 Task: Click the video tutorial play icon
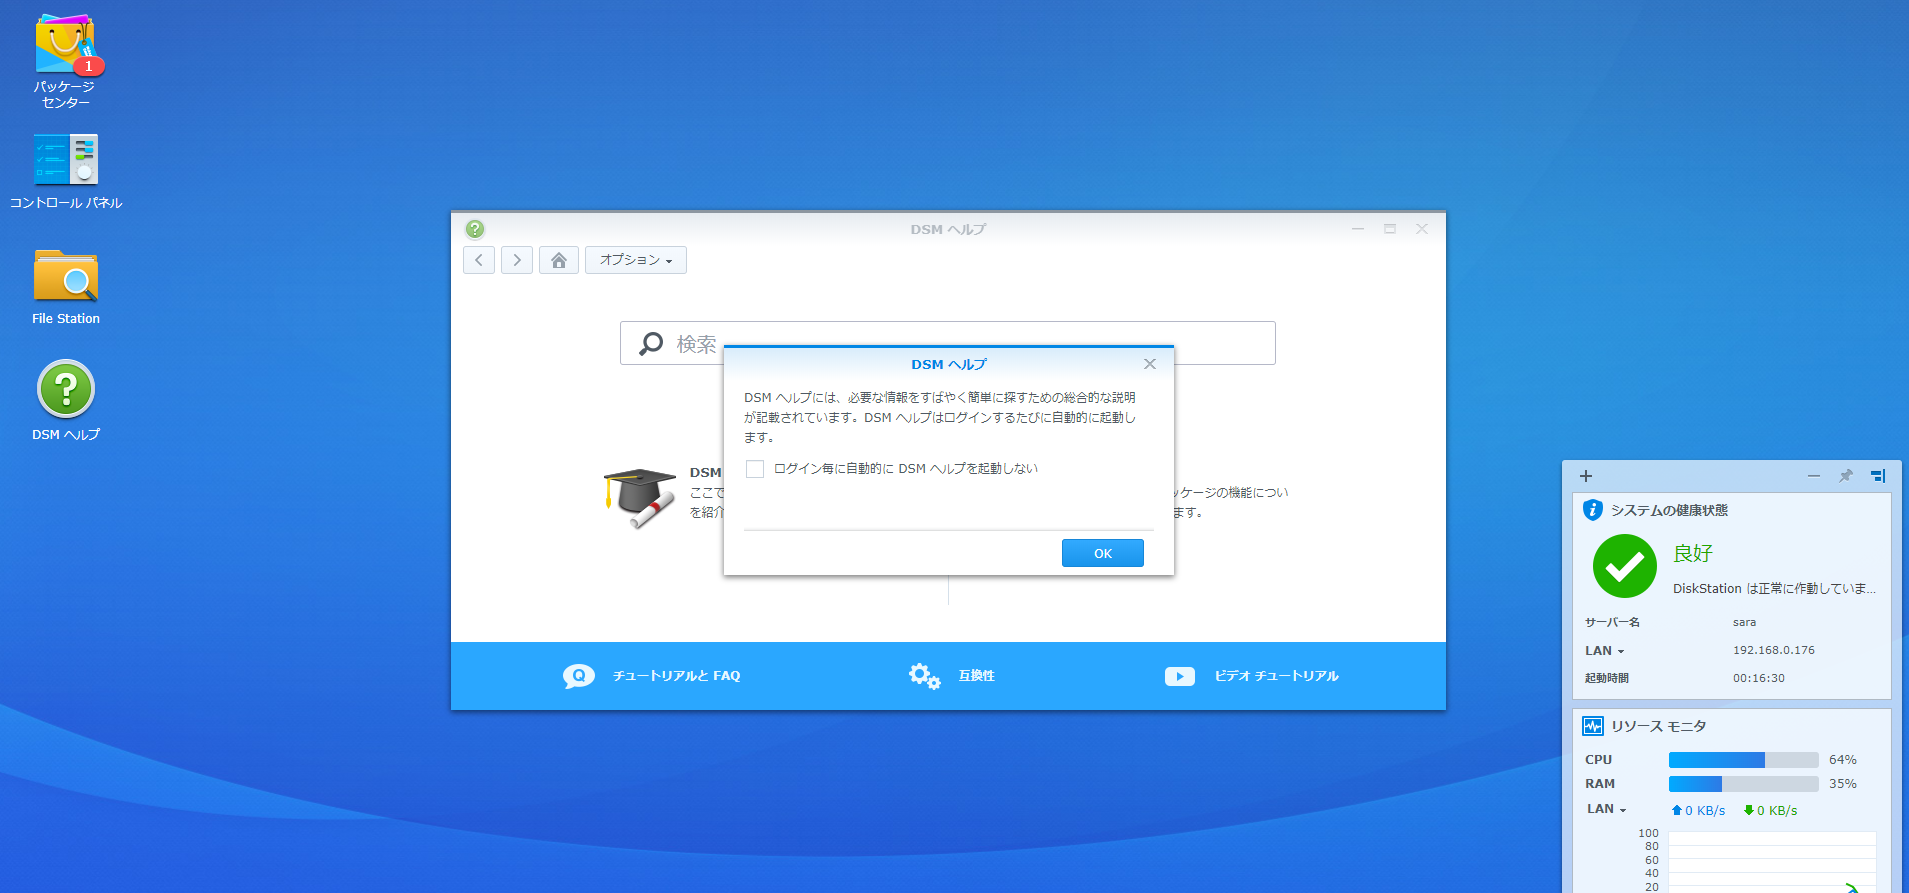coord(1180,677)
